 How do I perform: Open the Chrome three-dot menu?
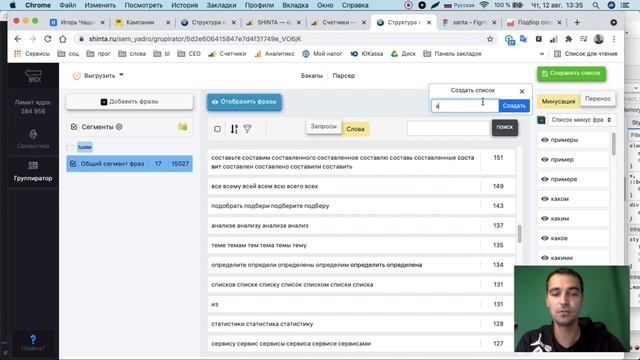coord(614,39)
